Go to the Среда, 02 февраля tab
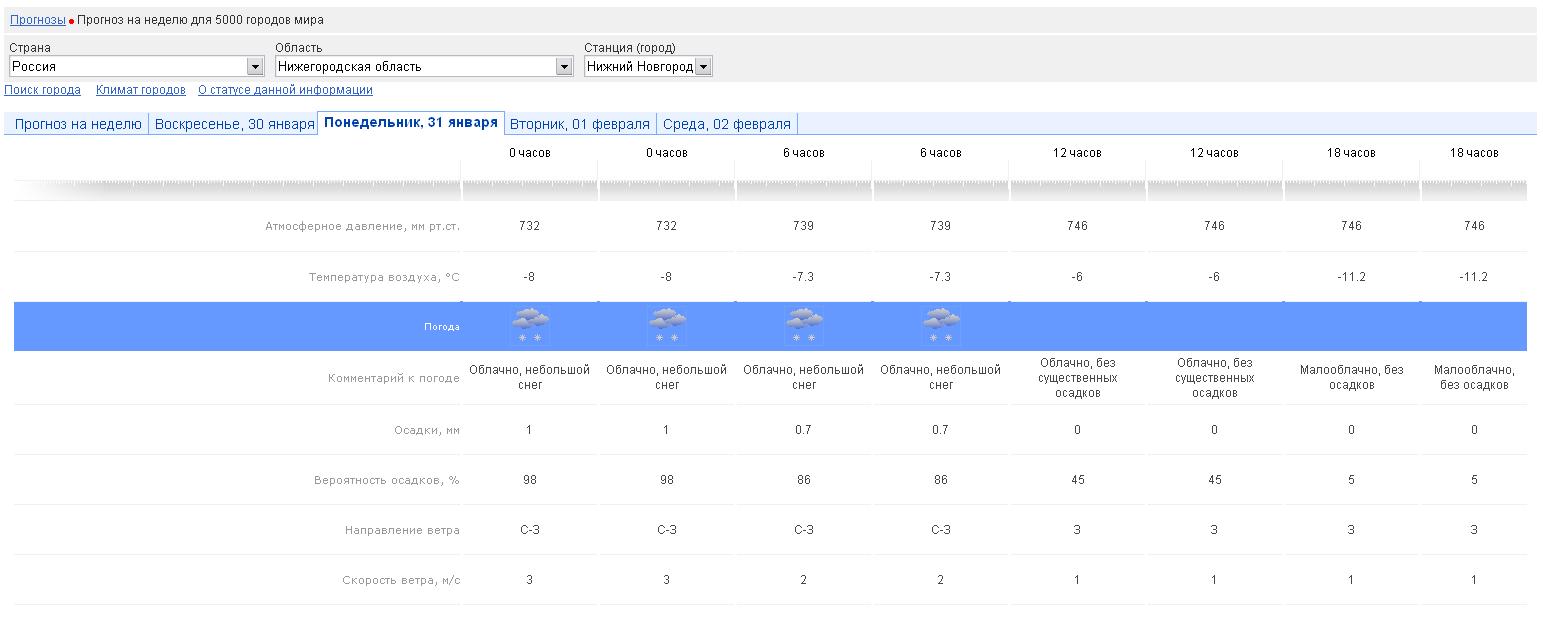The height and width of the screenshot is (631, 1543). 727,124
